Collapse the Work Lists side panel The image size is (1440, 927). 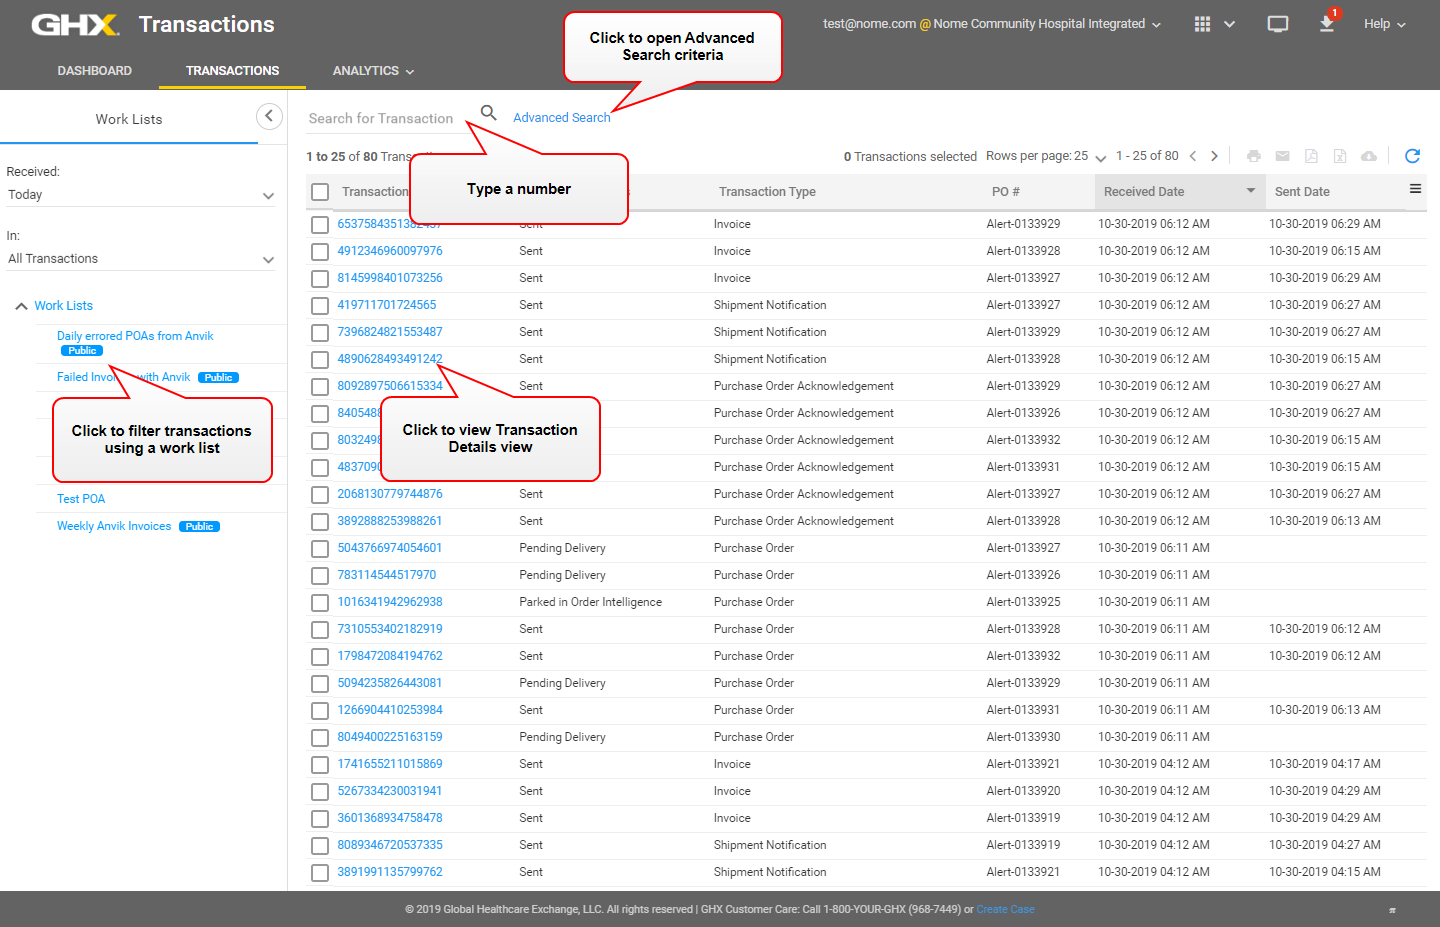coord(269,117)
